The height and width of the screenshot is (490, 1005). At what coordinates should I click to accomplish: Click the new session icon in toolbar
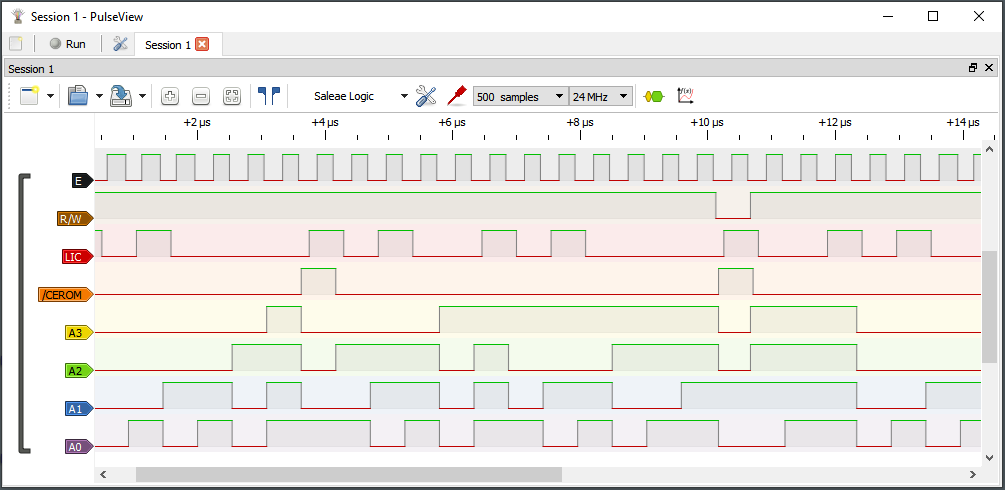29,96
